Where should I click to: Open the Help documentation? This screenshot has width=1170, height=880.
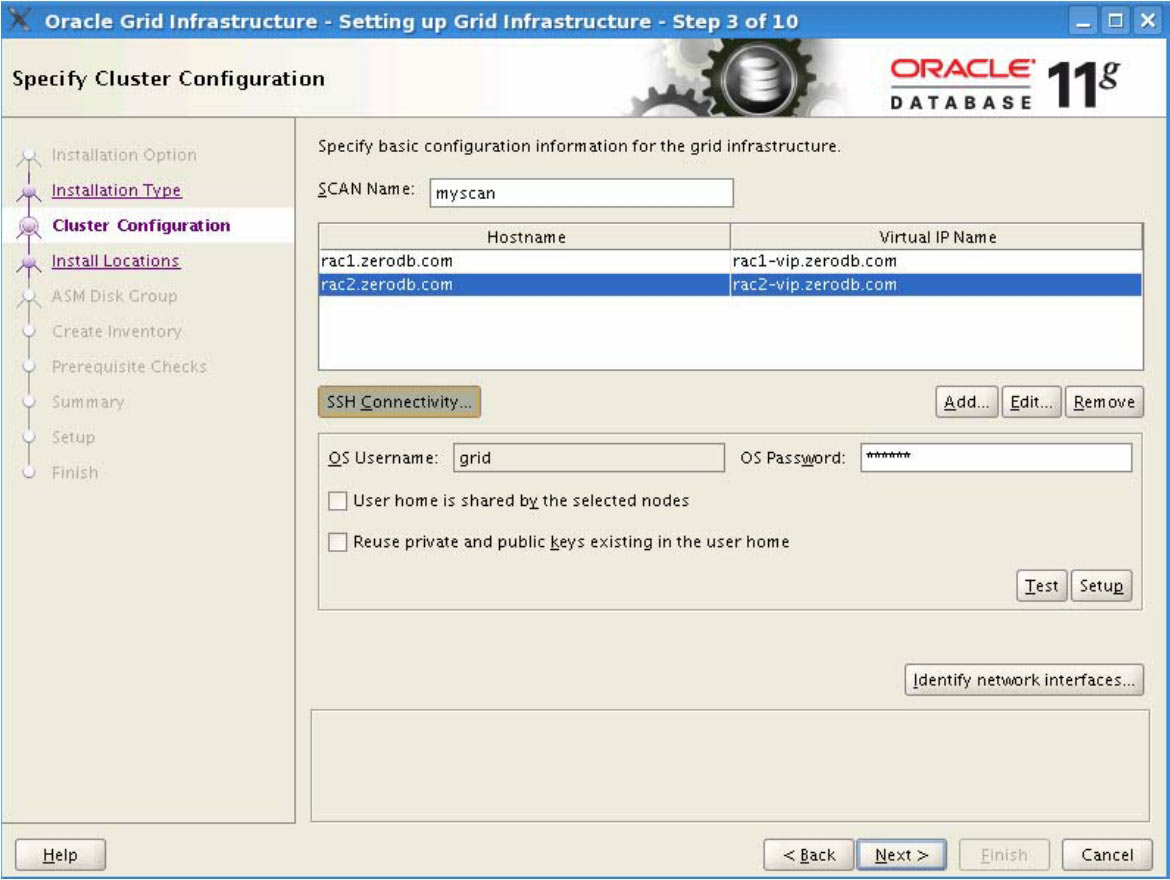[x=60, y=855]
